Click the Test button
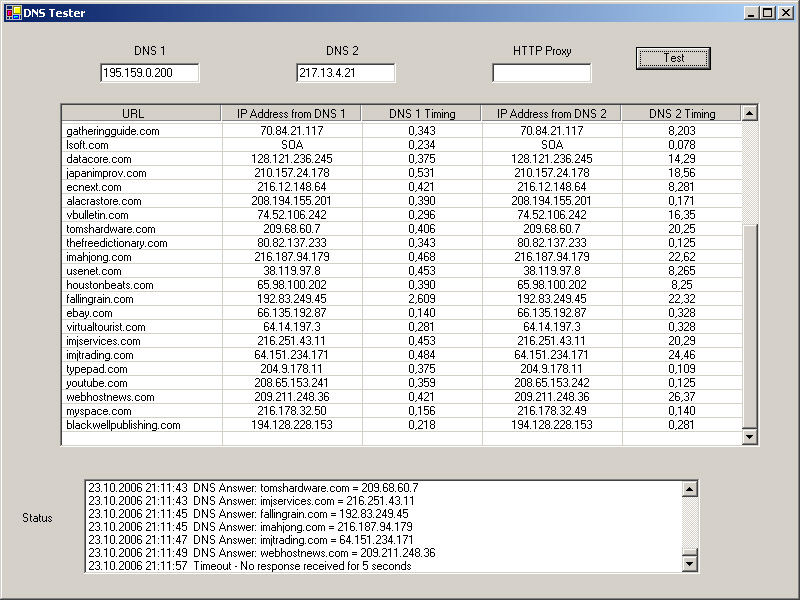The image size is (800, 600). pos(673,58)
